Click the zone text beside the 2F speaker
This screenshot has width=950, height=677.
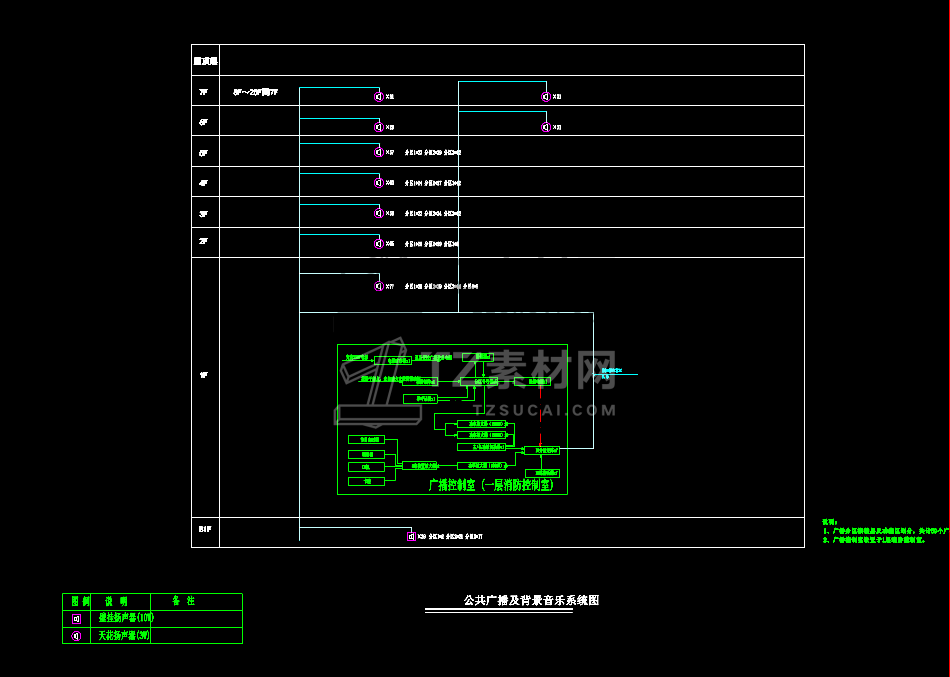click(x=431, y=244)
